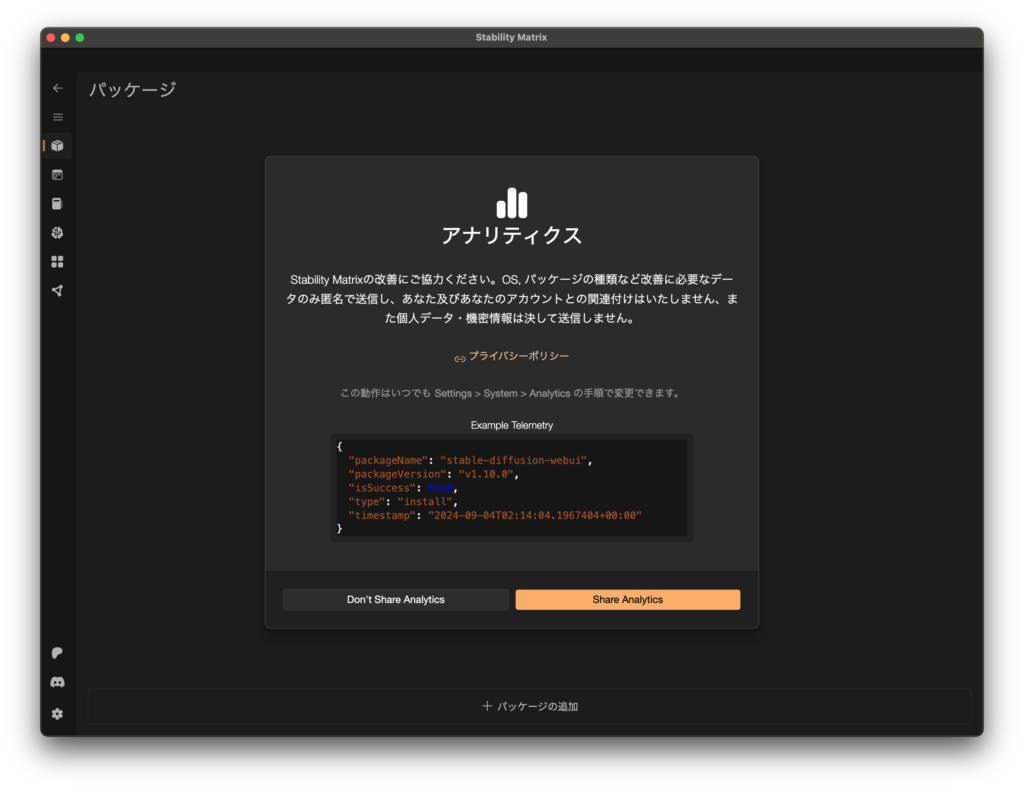Open the four-squares grid icon
Viewport: 1024px width, 790px height.
click(57, 262)
